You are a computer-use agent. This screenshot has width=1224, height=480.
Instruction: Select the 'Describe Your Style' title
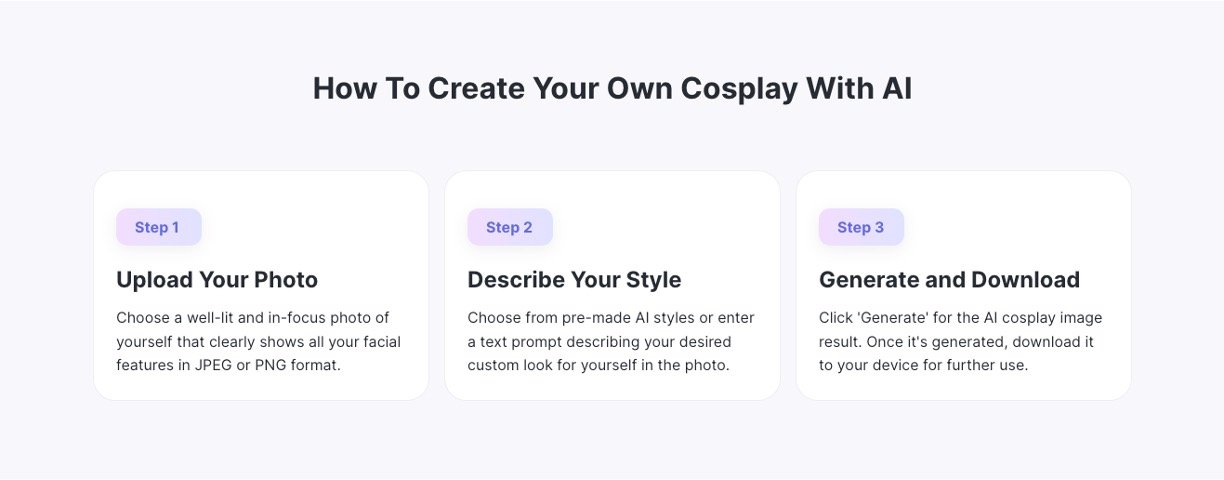point(574,280)
